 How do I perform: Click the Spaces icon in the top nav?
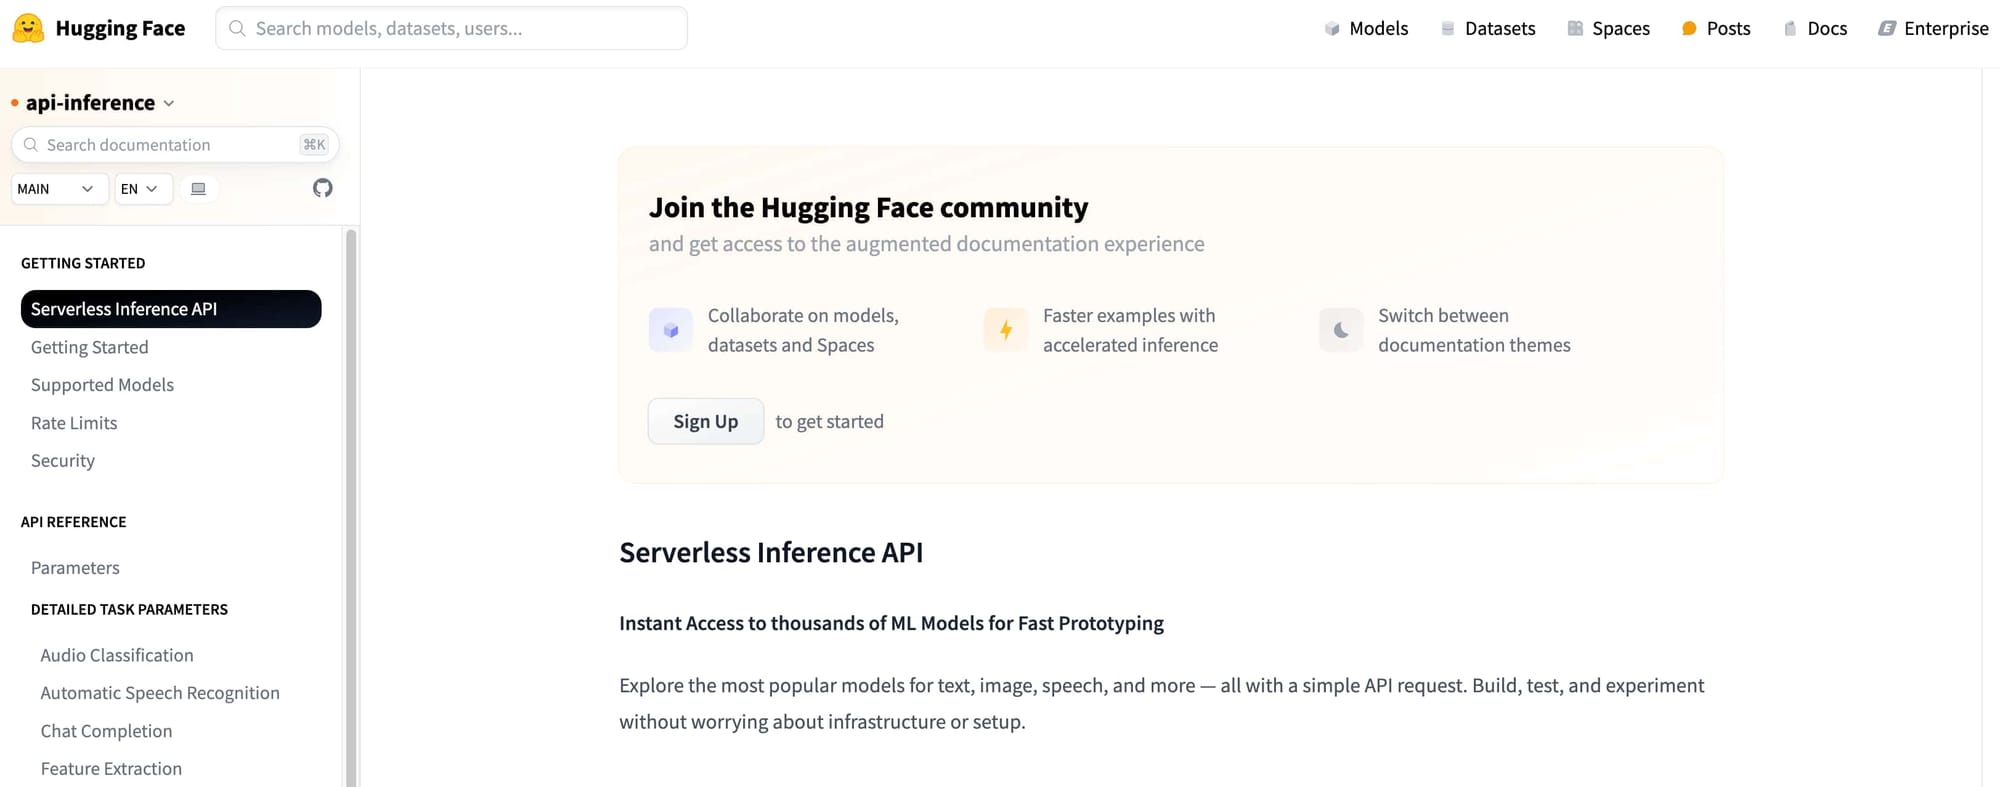coord(1575,29)
